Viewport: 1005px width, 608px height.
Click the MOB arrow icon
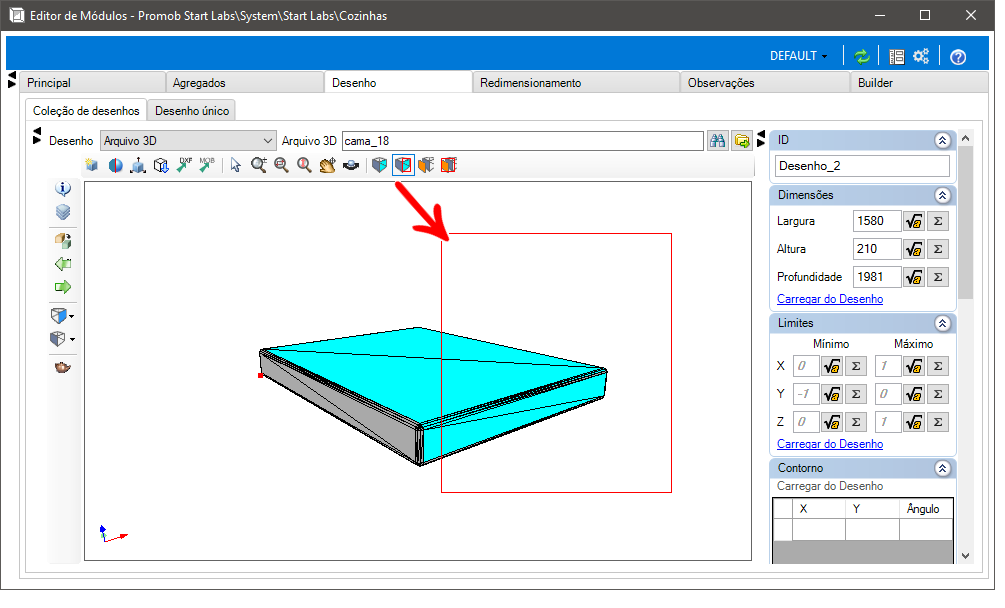(206, 165)
